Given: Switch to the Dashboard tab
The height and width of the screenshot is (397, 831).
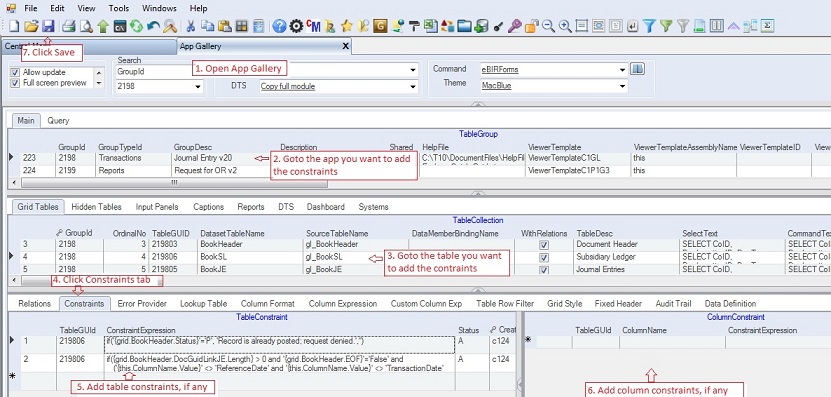Looking at the screenshot, I should [325, 207].
